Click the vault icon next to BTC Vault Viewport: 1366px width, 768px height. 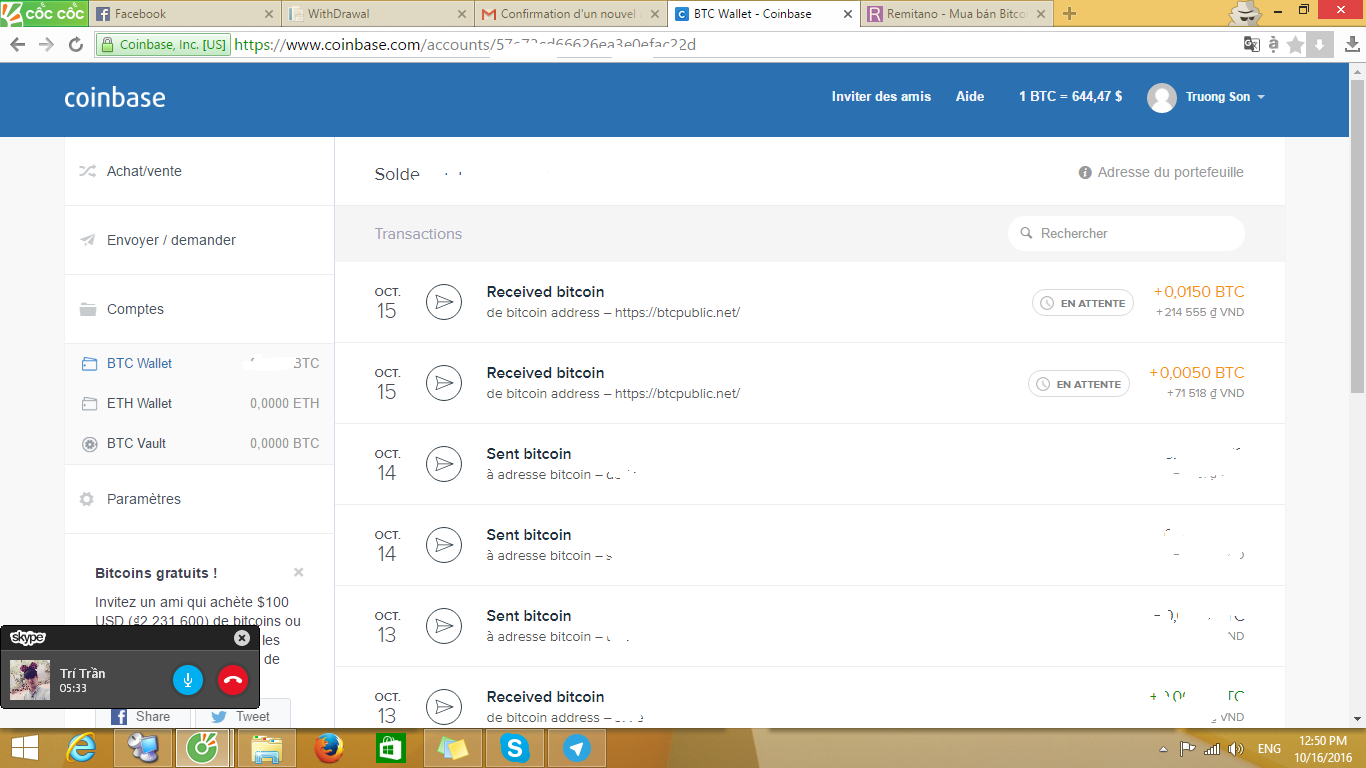tap(89, 444)
